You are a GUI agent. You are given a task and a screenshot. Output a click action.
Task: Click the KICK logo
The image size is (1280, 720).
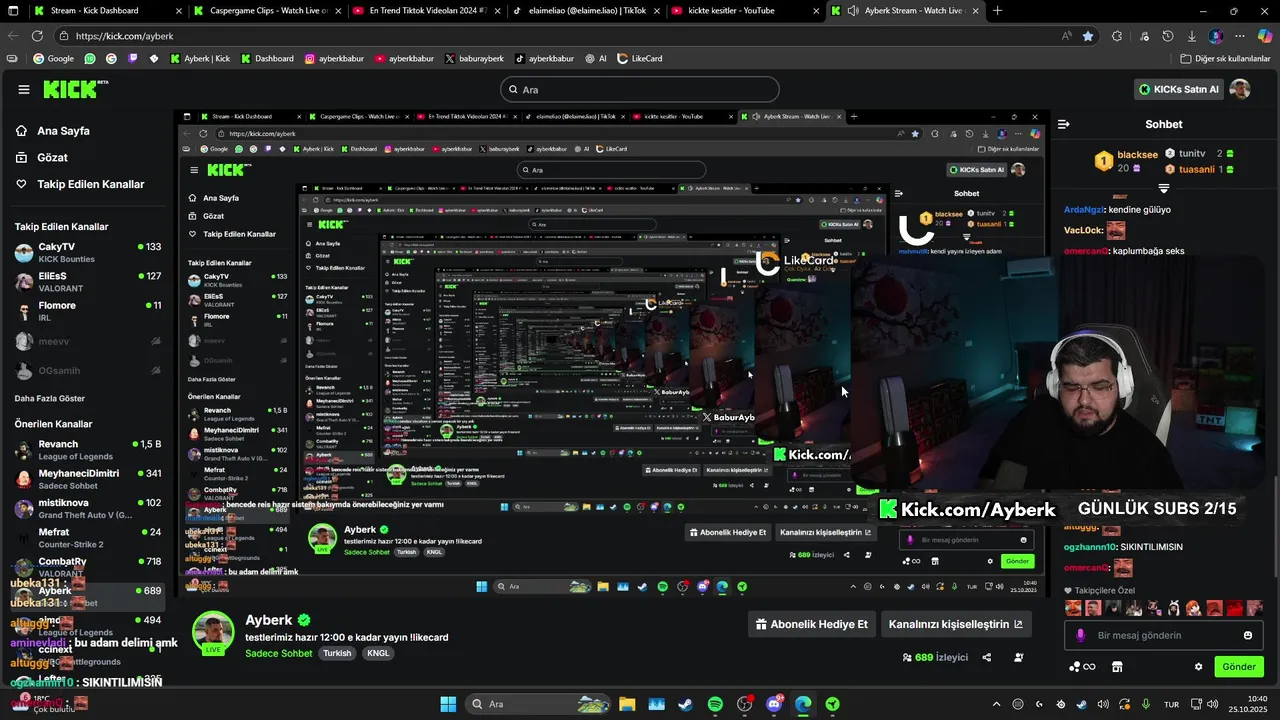[x=75, y=89]
